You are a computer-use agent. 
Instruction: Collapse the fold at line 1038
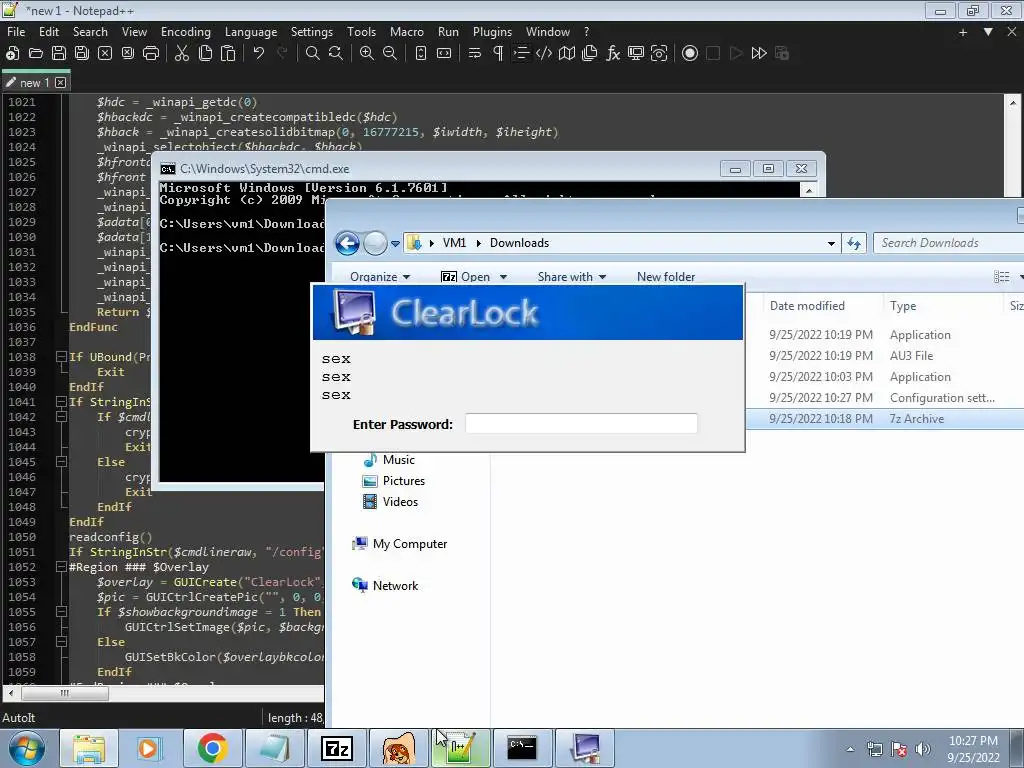61,357
